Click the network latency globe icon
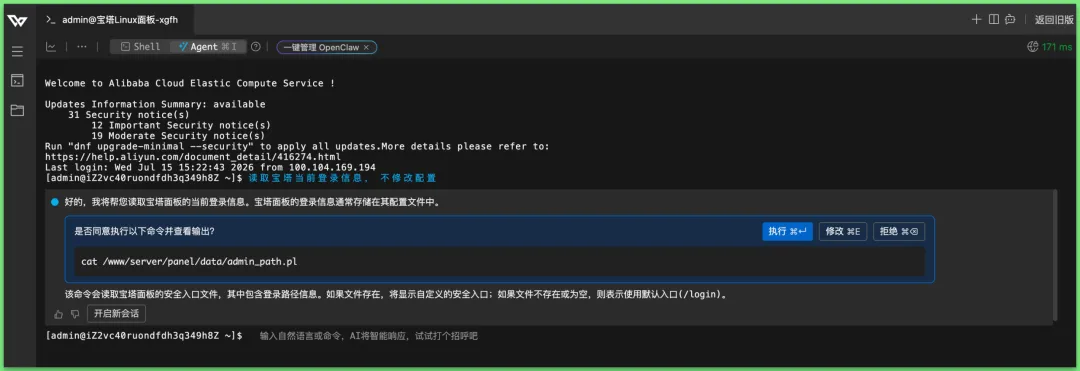The height and width of the screenshot is (371, 1080). click(1032, 47)
